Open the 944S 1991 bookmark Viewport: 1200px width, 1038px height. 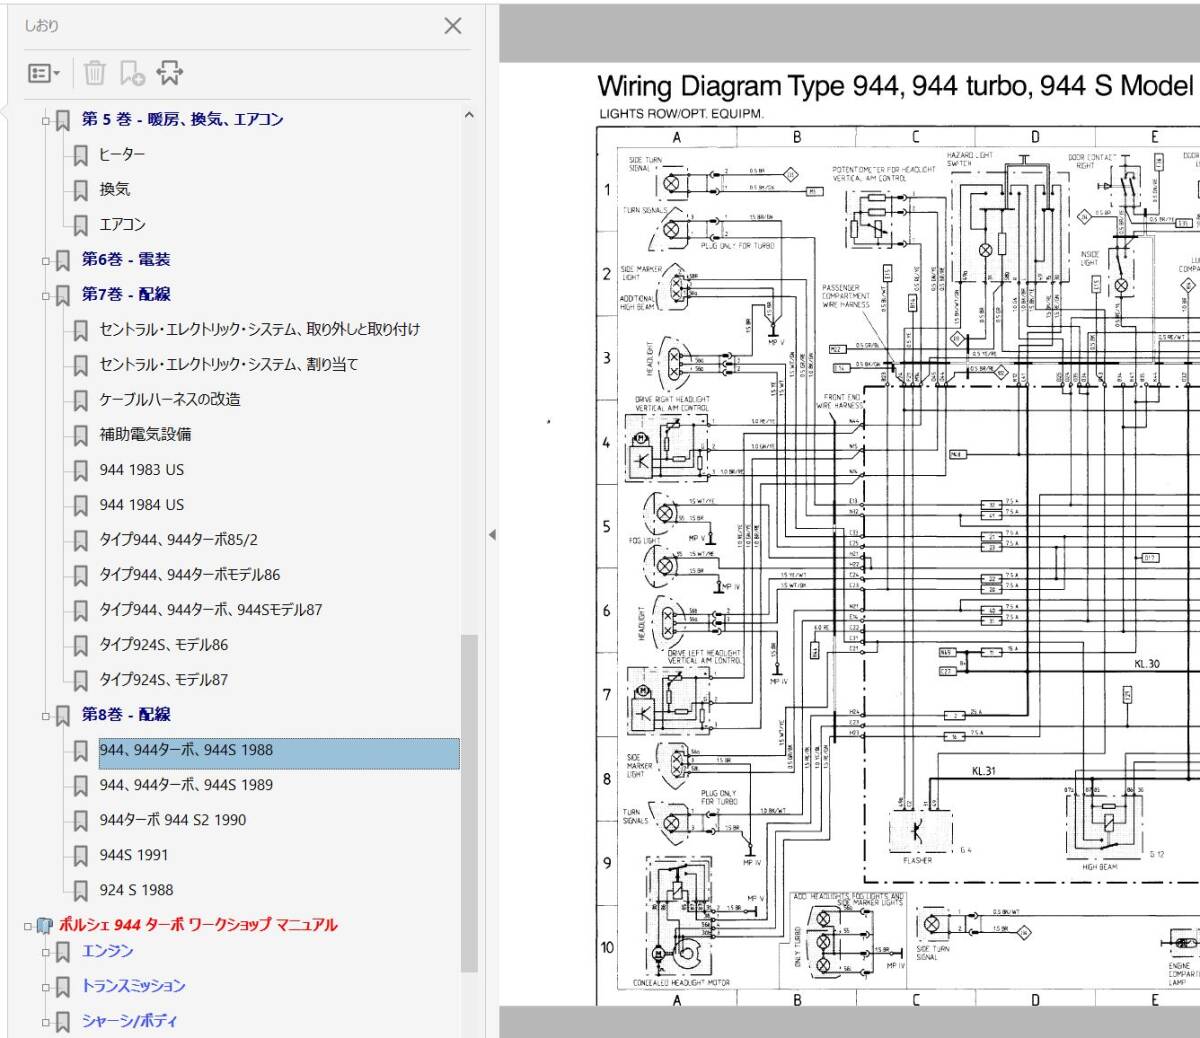(x=134, y=855)
